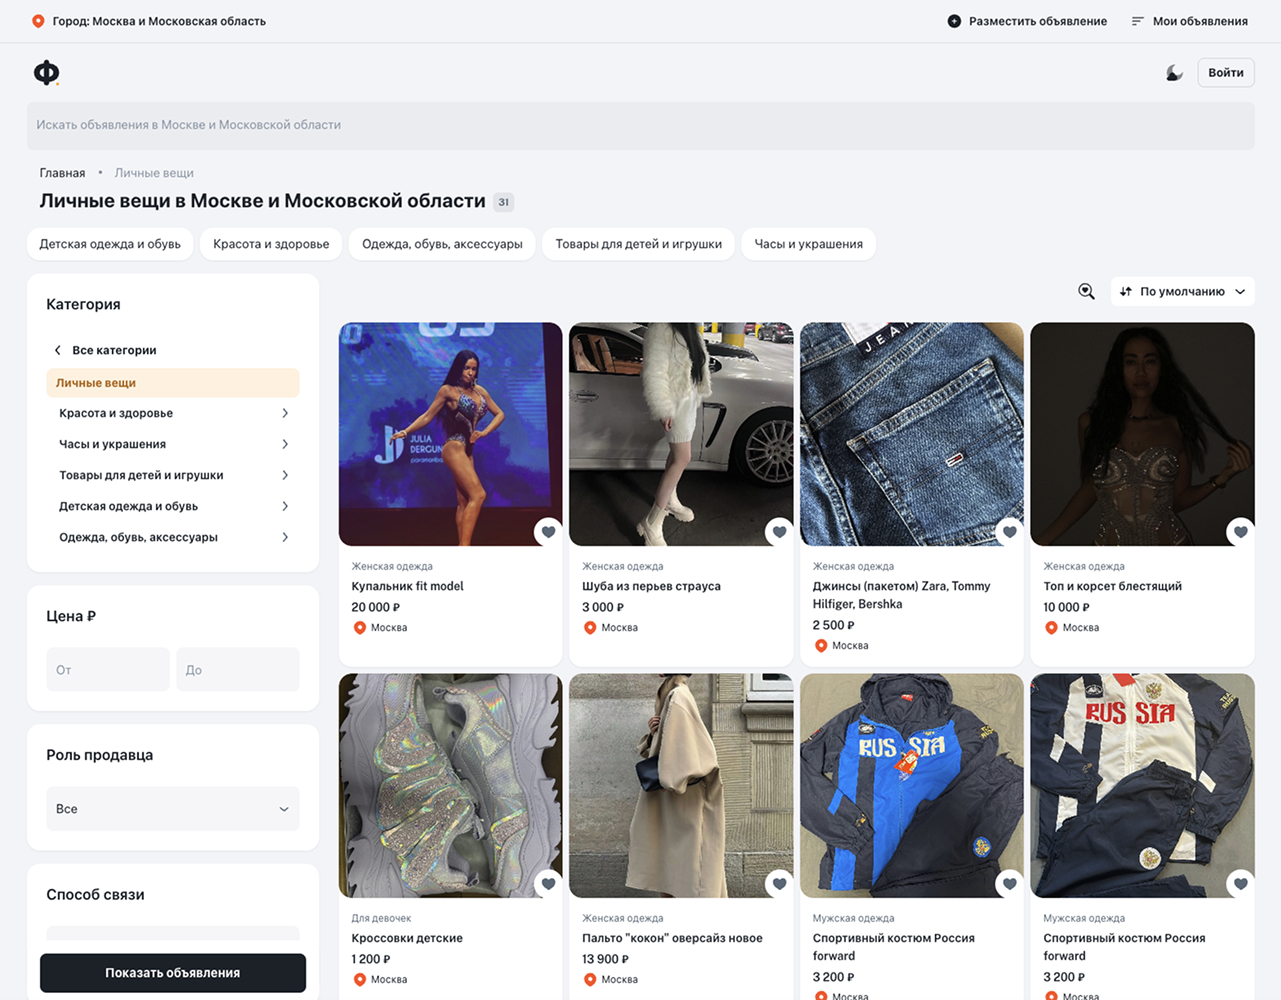Image resolution: width=1281 pixels, height=1000 pixels.
Task: Click the Топ и корсет блестящий title
Action: [1112, 586]
